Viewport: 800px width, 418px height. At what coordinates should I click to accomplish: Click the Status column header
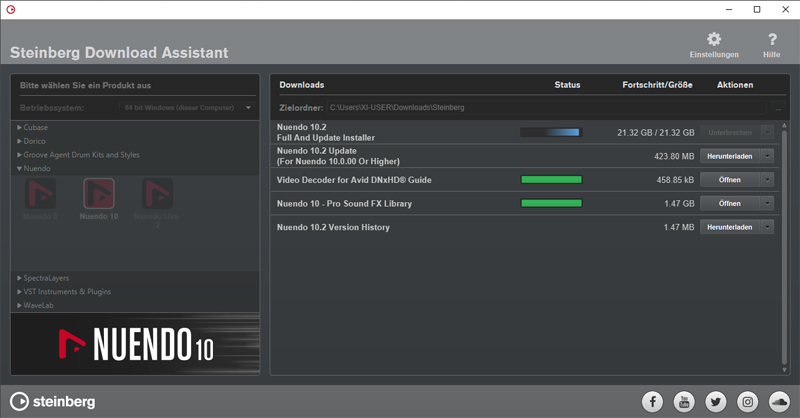pyautogui.click(x=567, y=85)
